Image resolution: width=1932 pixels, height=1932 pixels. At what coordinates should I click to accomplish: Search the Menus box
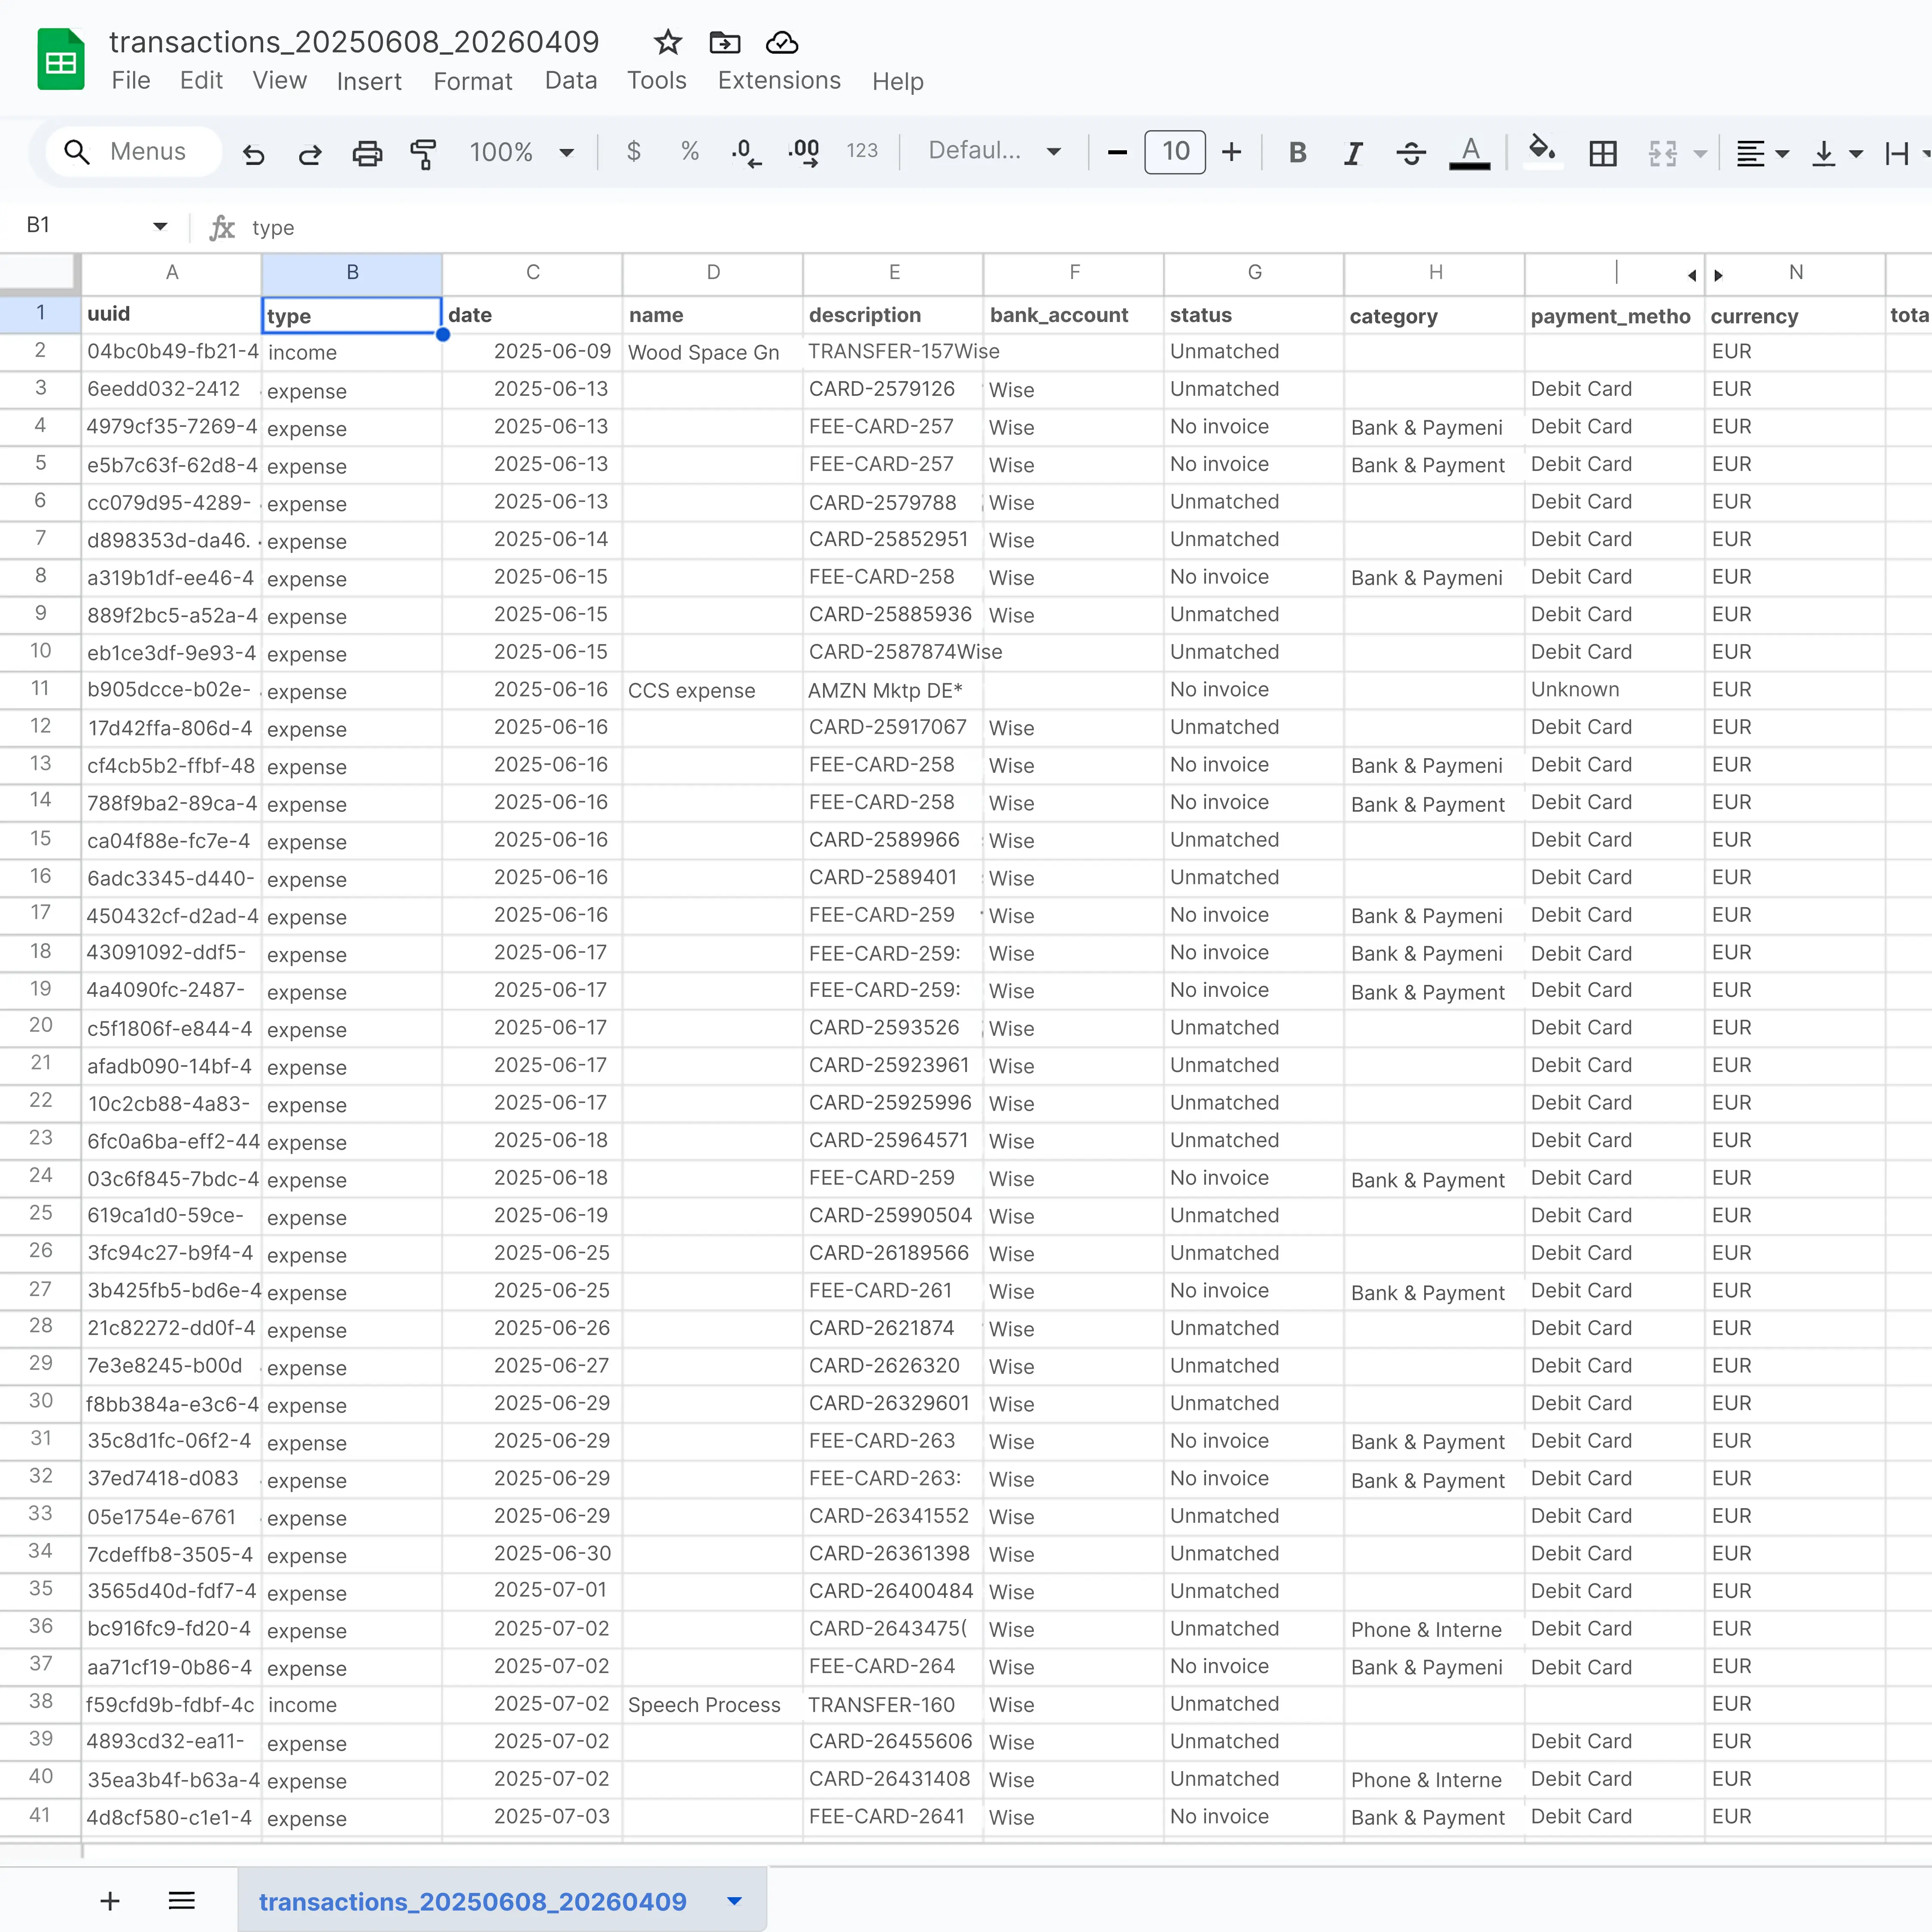(134, 152)
